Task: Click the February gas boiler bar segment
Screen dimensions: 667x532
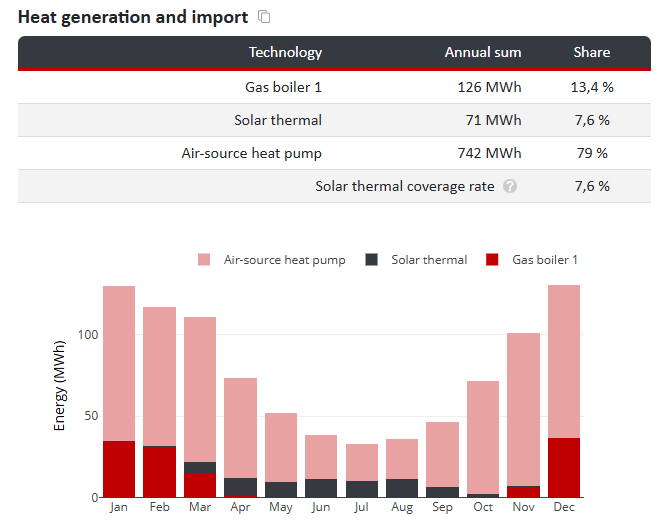Action: click(x=160, y=473)
